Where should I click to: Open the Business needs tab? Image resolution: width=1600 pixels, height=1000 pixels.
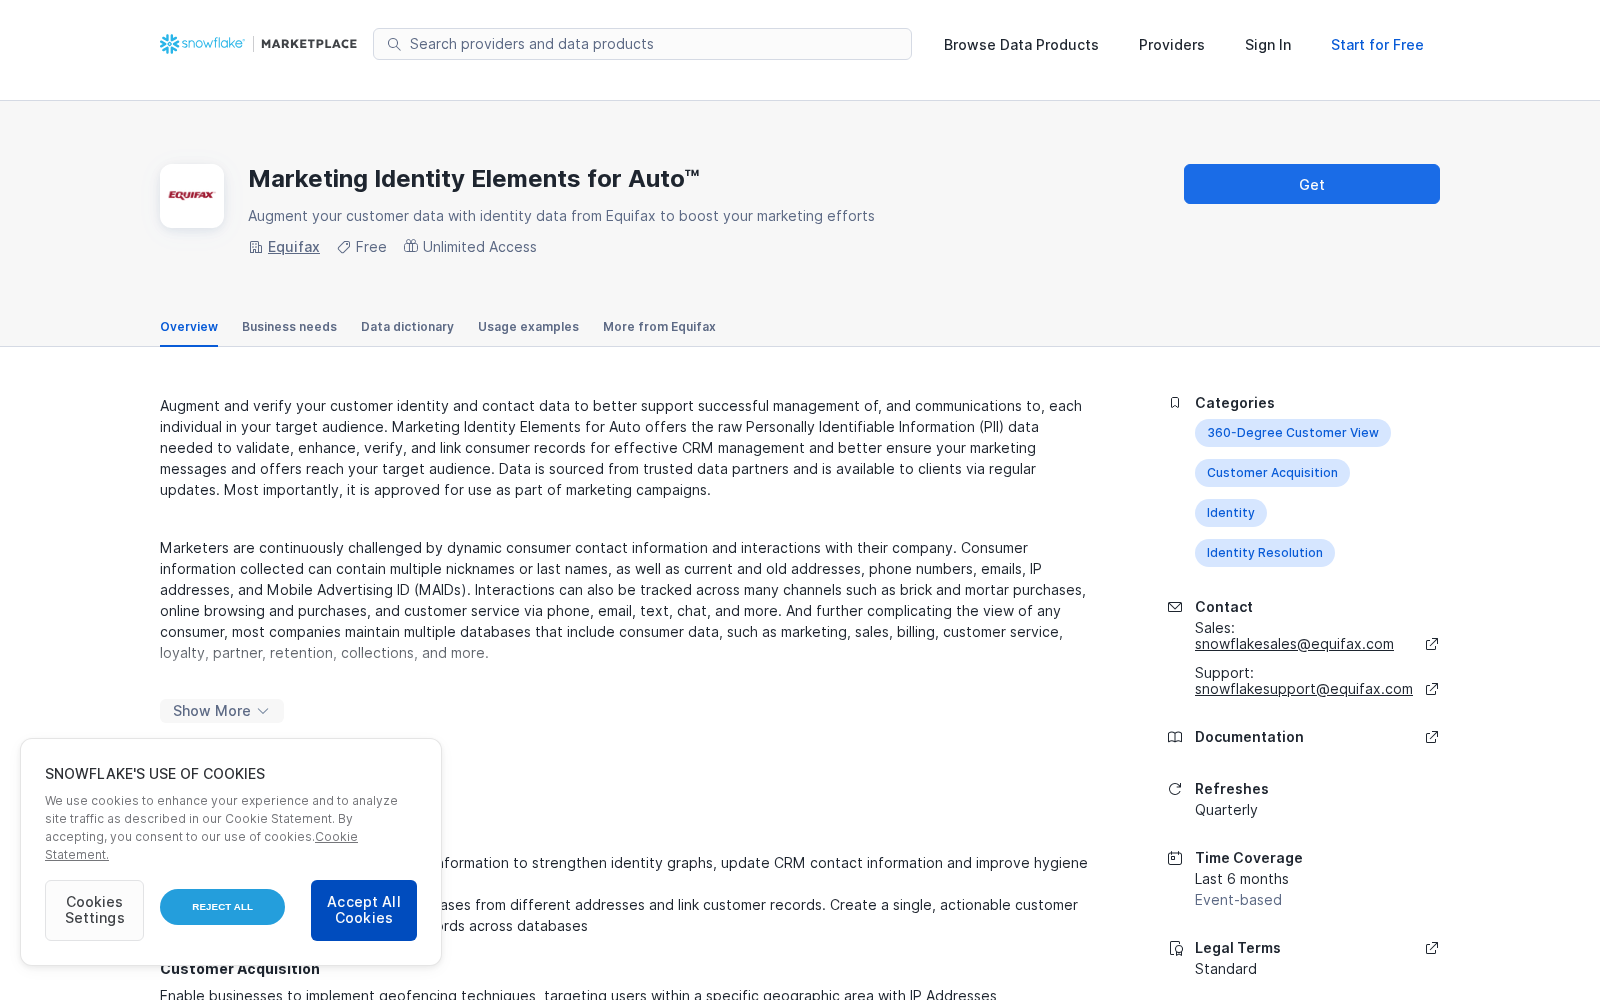point(289,327)
